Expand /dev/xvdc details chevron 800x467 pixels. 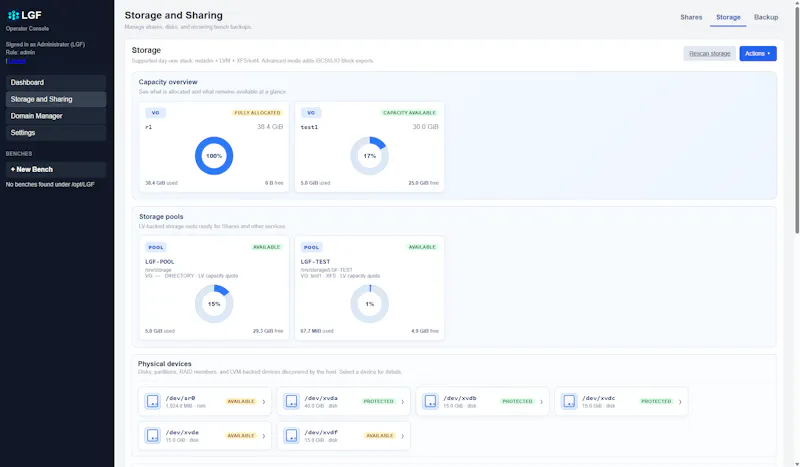click(x=680, y=402)
